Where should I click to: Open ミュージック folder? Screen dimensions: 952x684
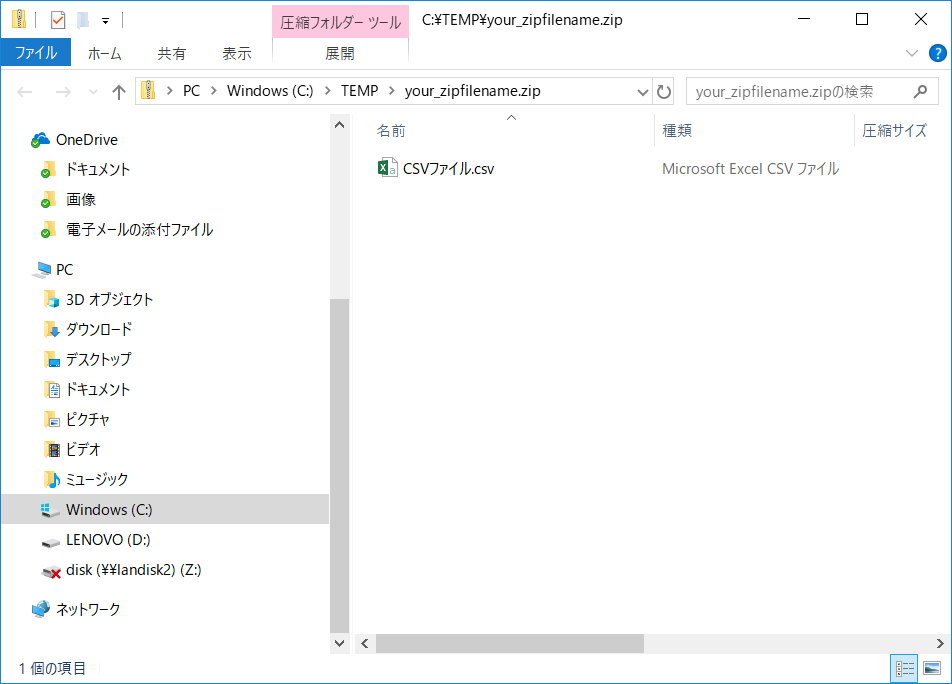(97, 479)
